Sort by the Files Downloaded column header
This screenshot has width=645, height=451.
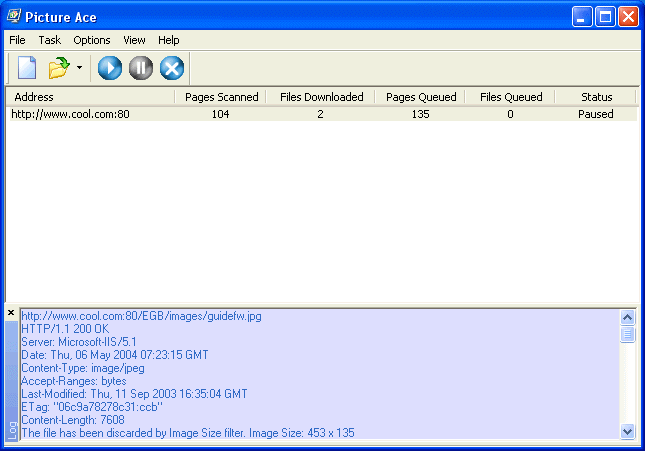(x=321, y=97)
